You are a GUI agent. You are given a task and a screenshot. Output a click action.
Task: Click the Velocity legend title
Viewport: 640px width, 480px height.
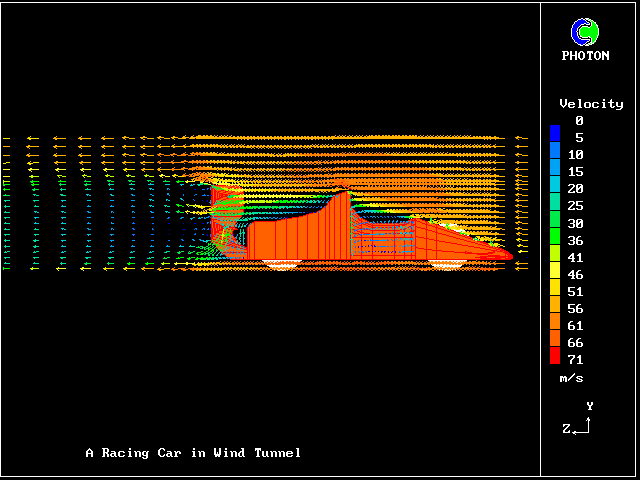click(590, 104)
